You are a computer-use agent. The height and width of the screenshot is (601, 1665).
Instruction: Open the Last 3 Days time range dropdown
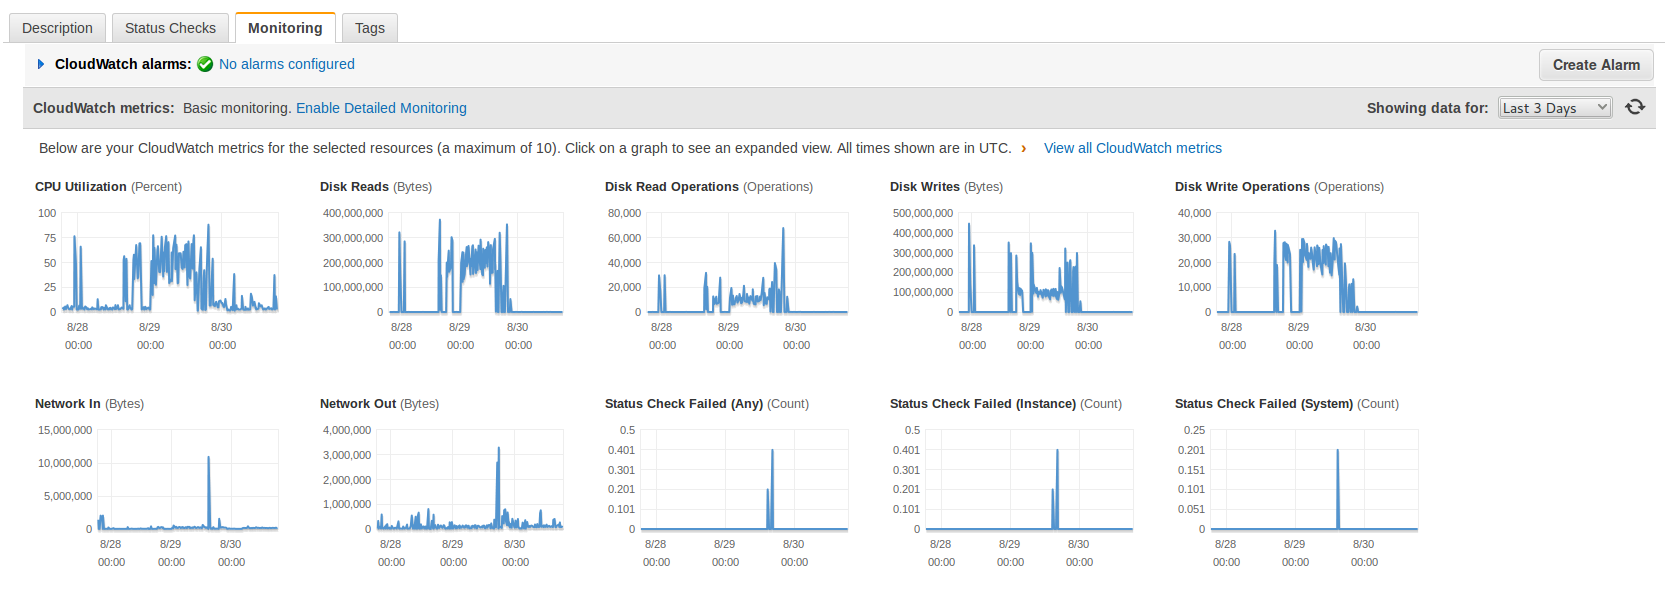coord(1555,108)
